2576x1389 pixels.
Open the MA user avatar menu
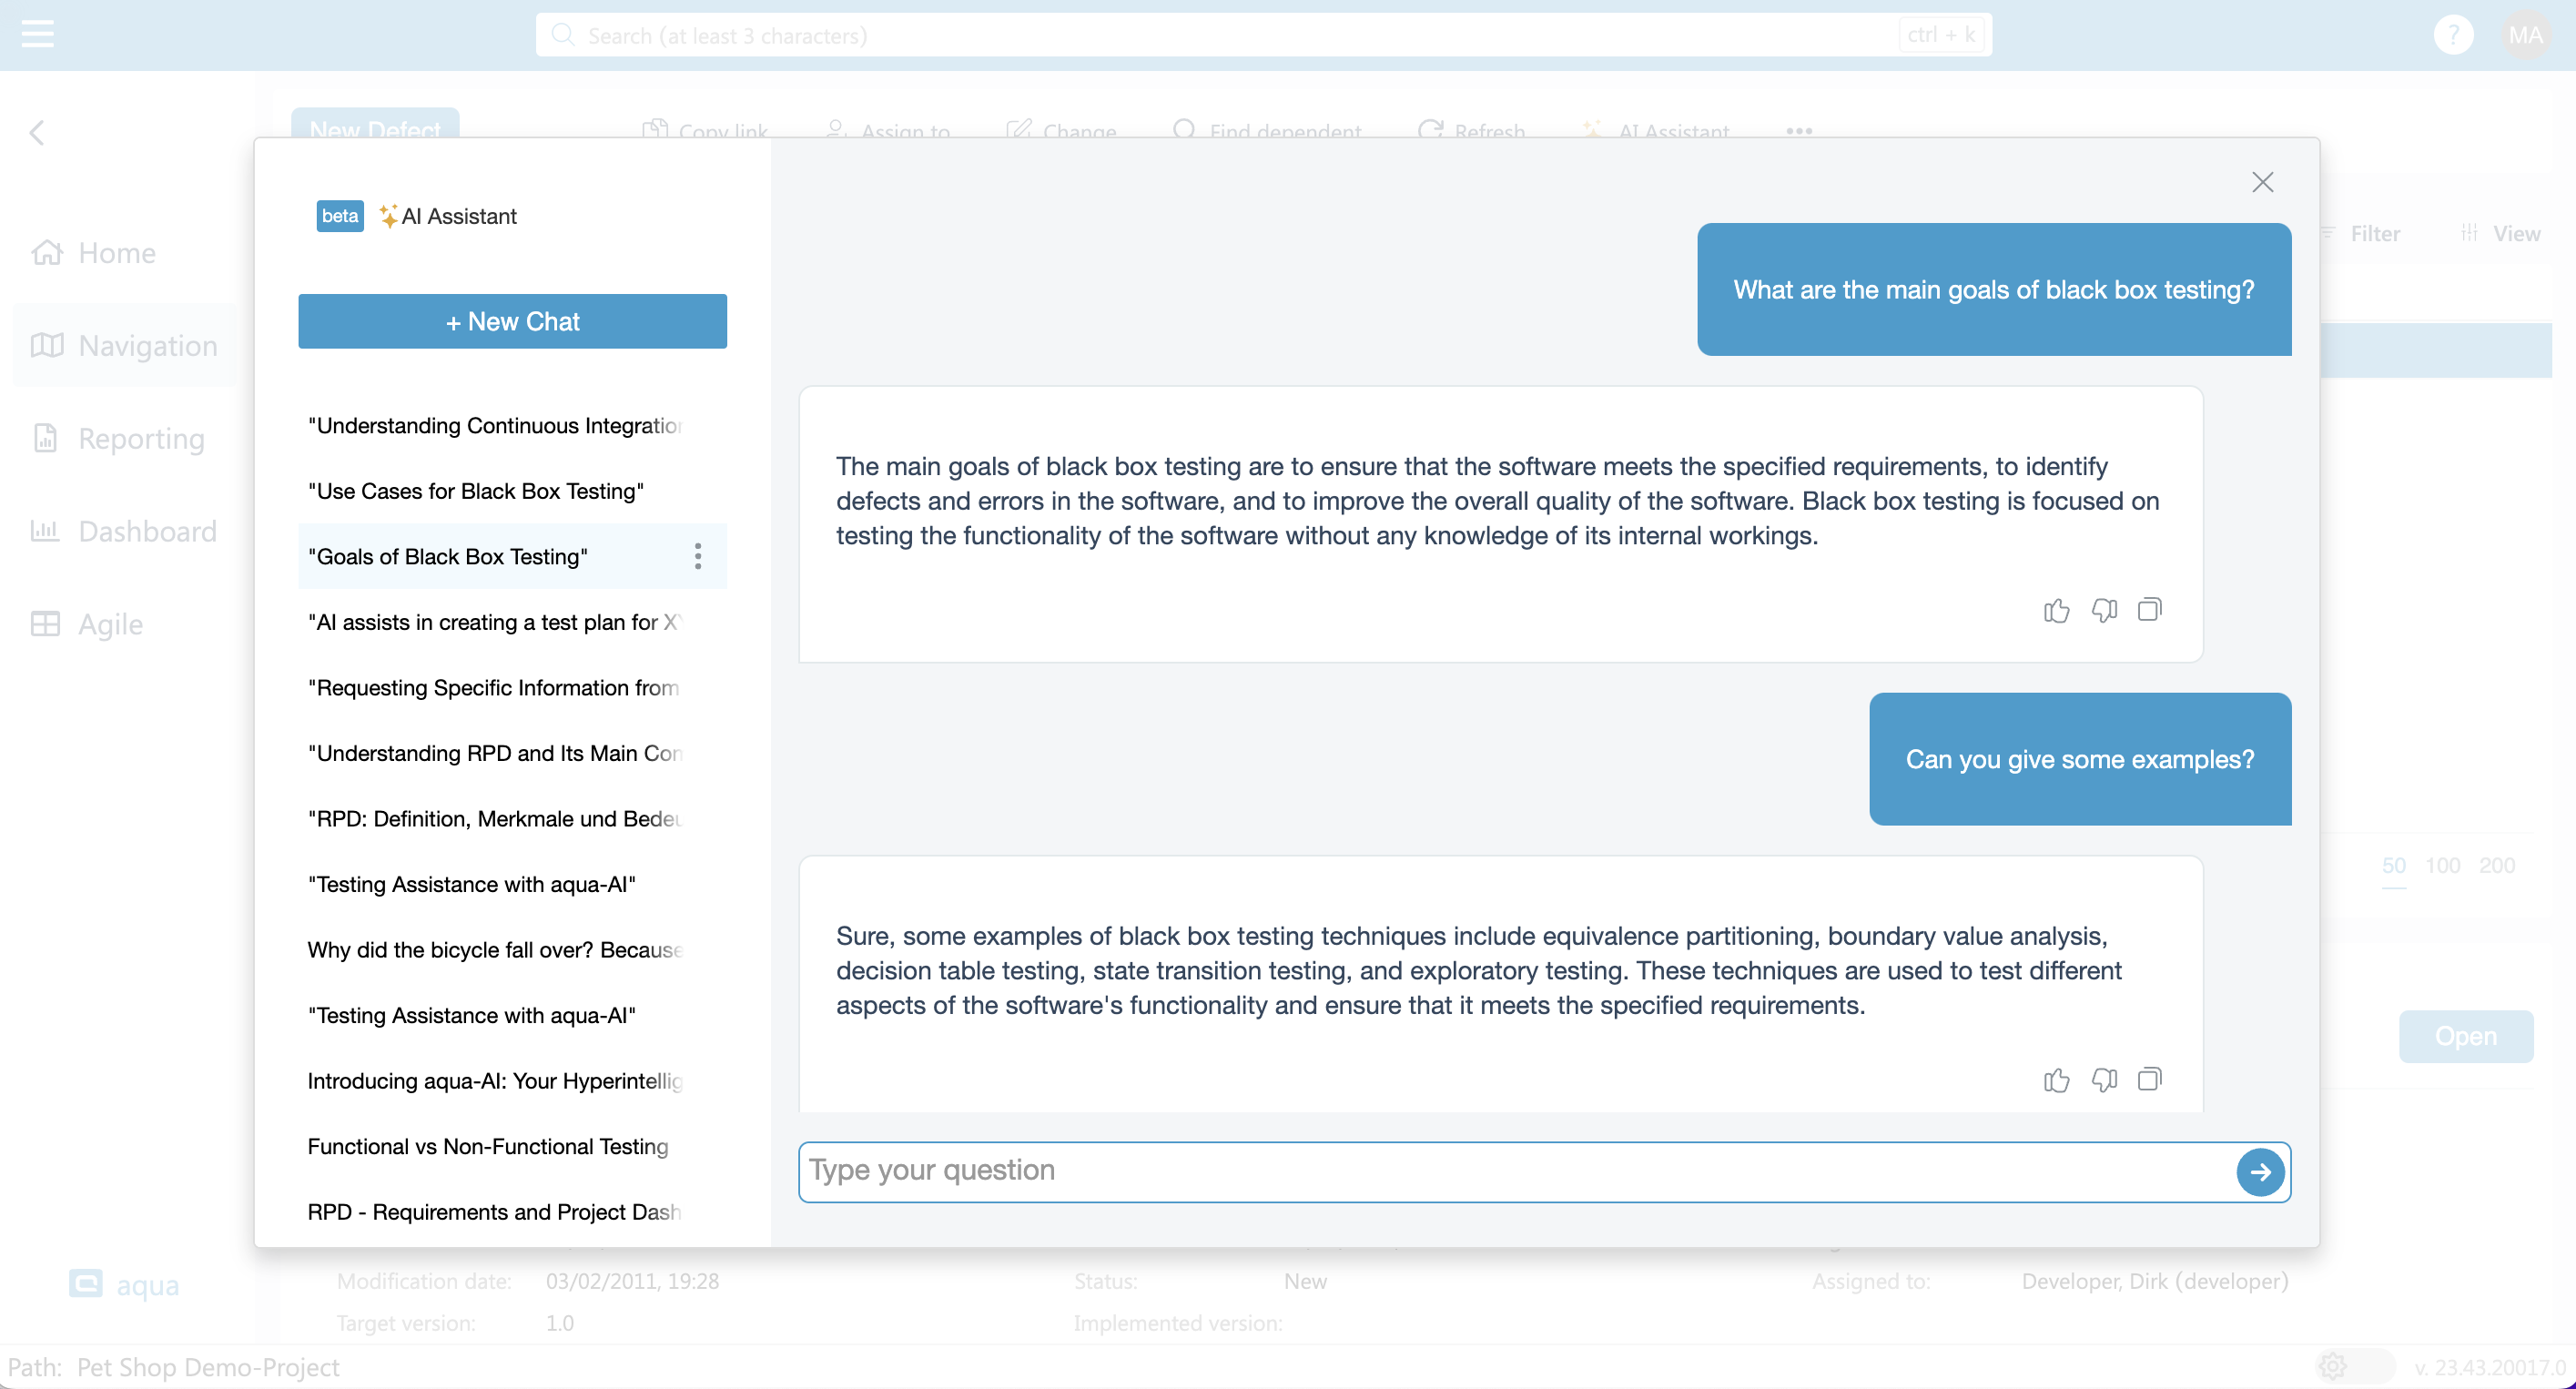tap(2525, 35)
